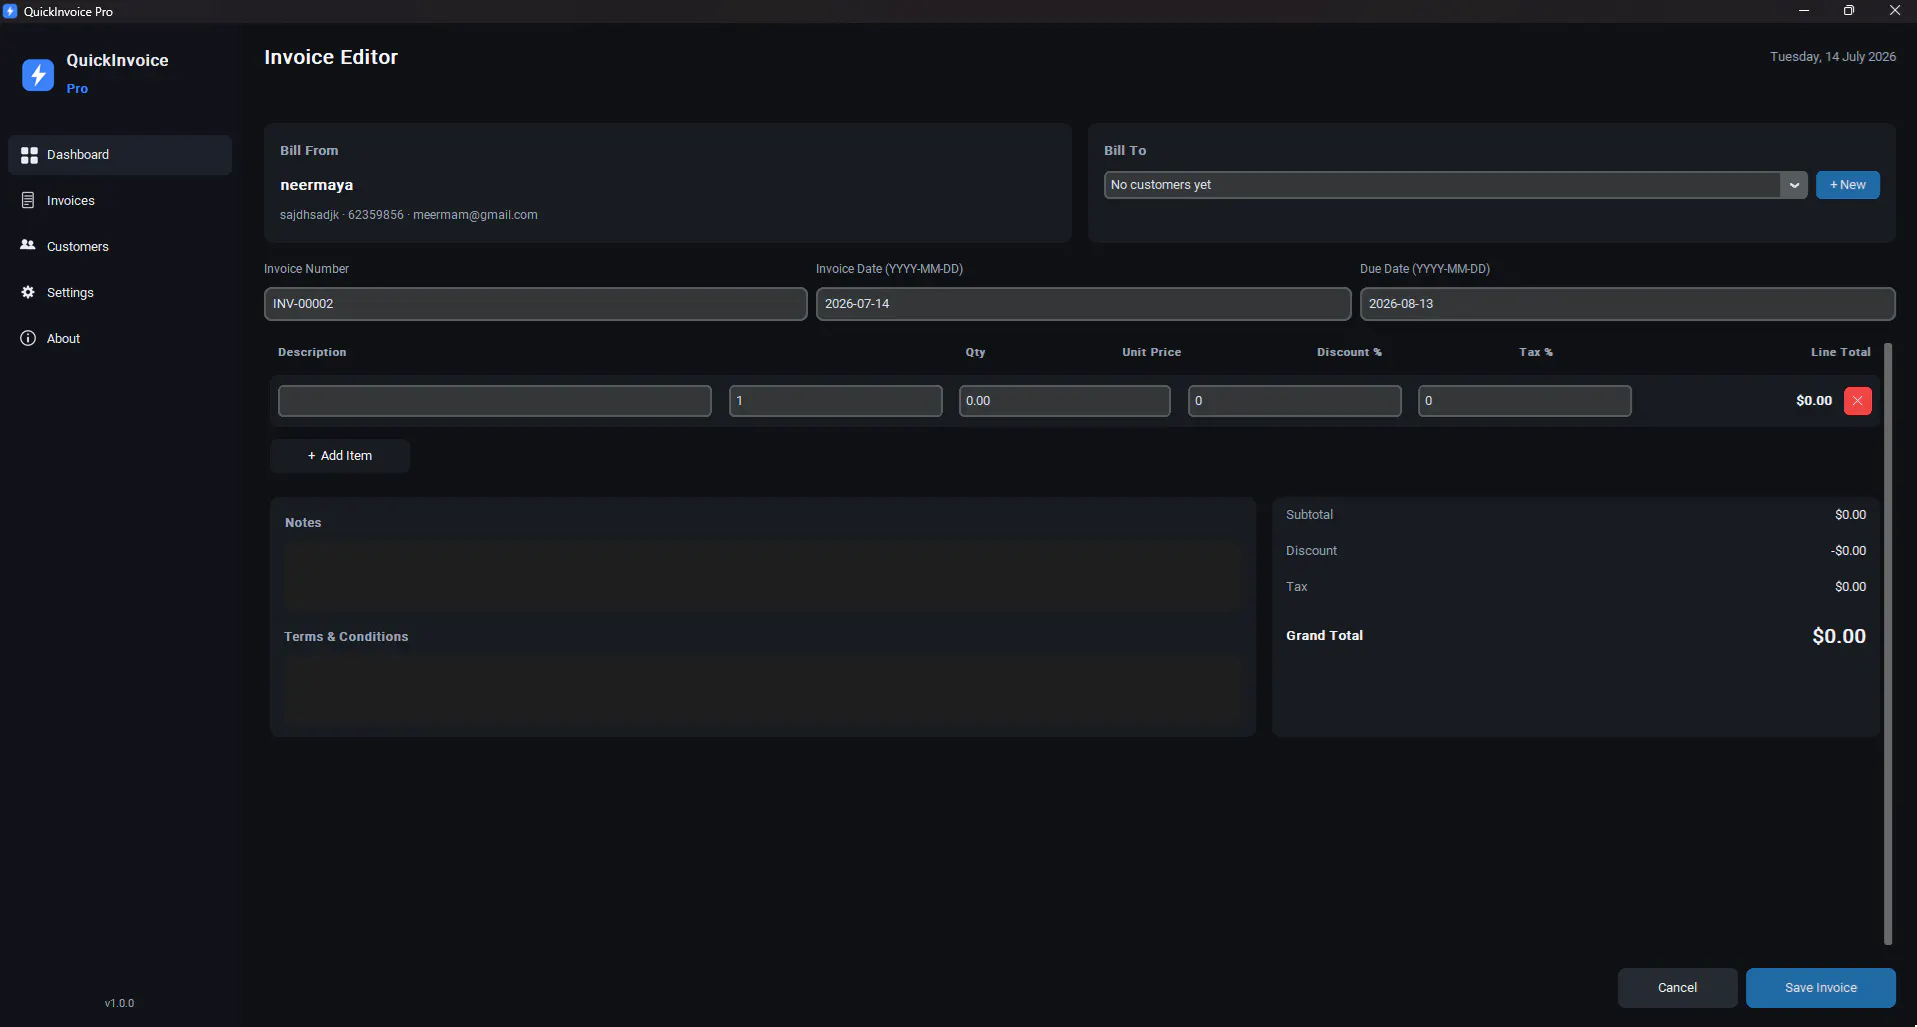Image resolution: width=1917 pixels, height=1027 pixels.
Task: Click the About info icon
Action: (x=28, y=338)
